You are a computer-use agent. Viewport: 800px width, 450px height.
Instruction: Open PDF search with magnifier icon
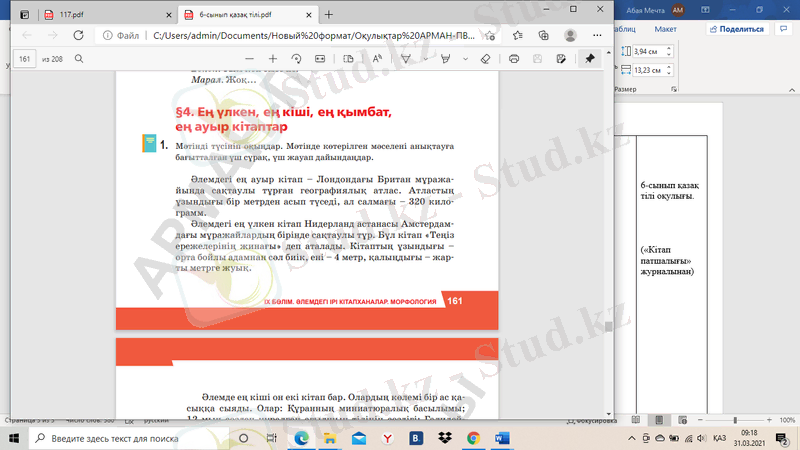(78, 59)
